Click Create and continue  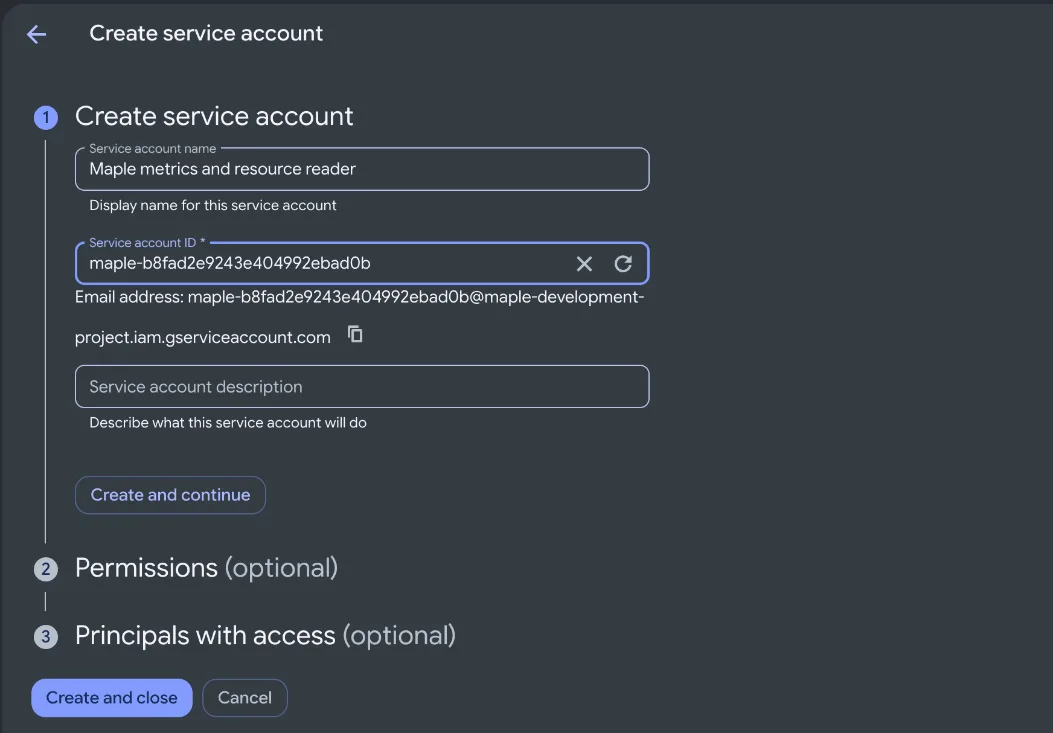tap(171, 495)
